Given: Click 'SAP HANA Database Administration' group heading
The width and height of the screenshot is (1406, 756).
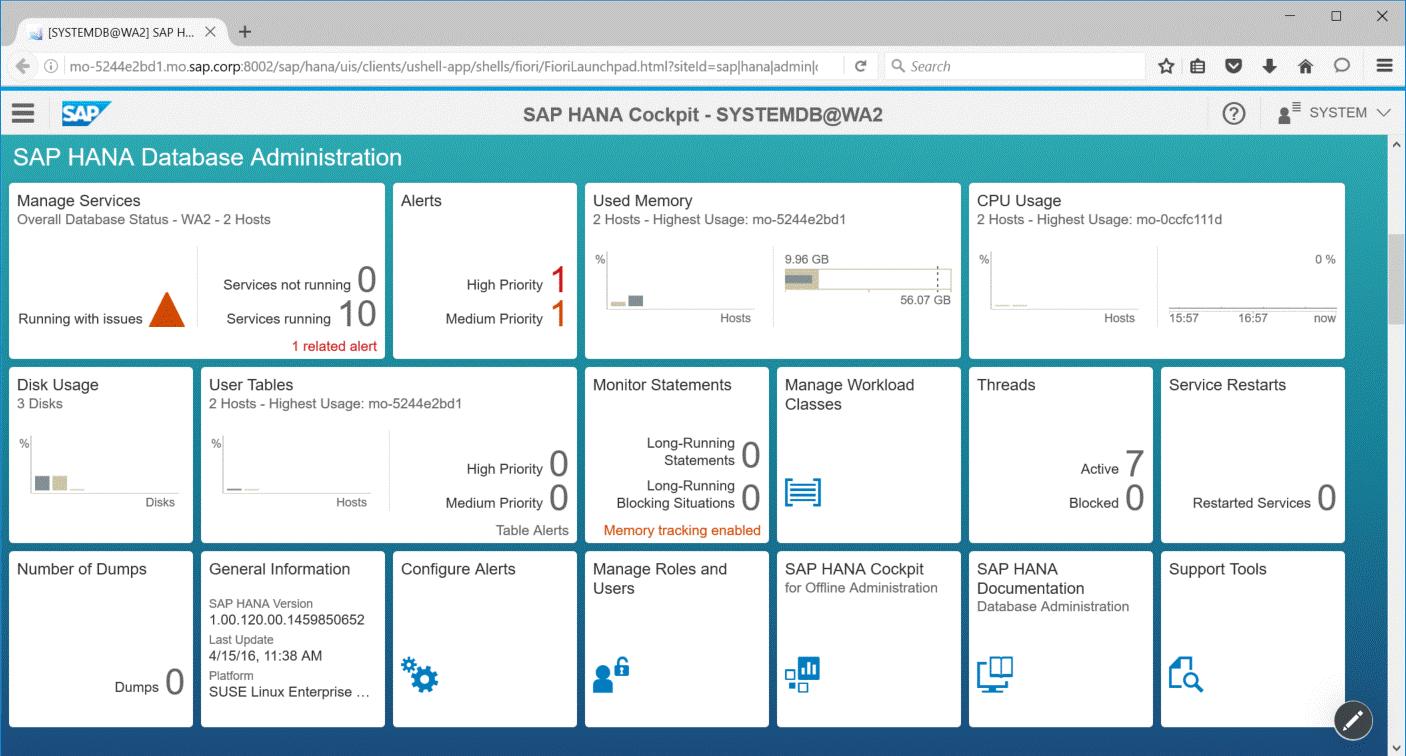Looking at the screenshot, I should [208, 157].
